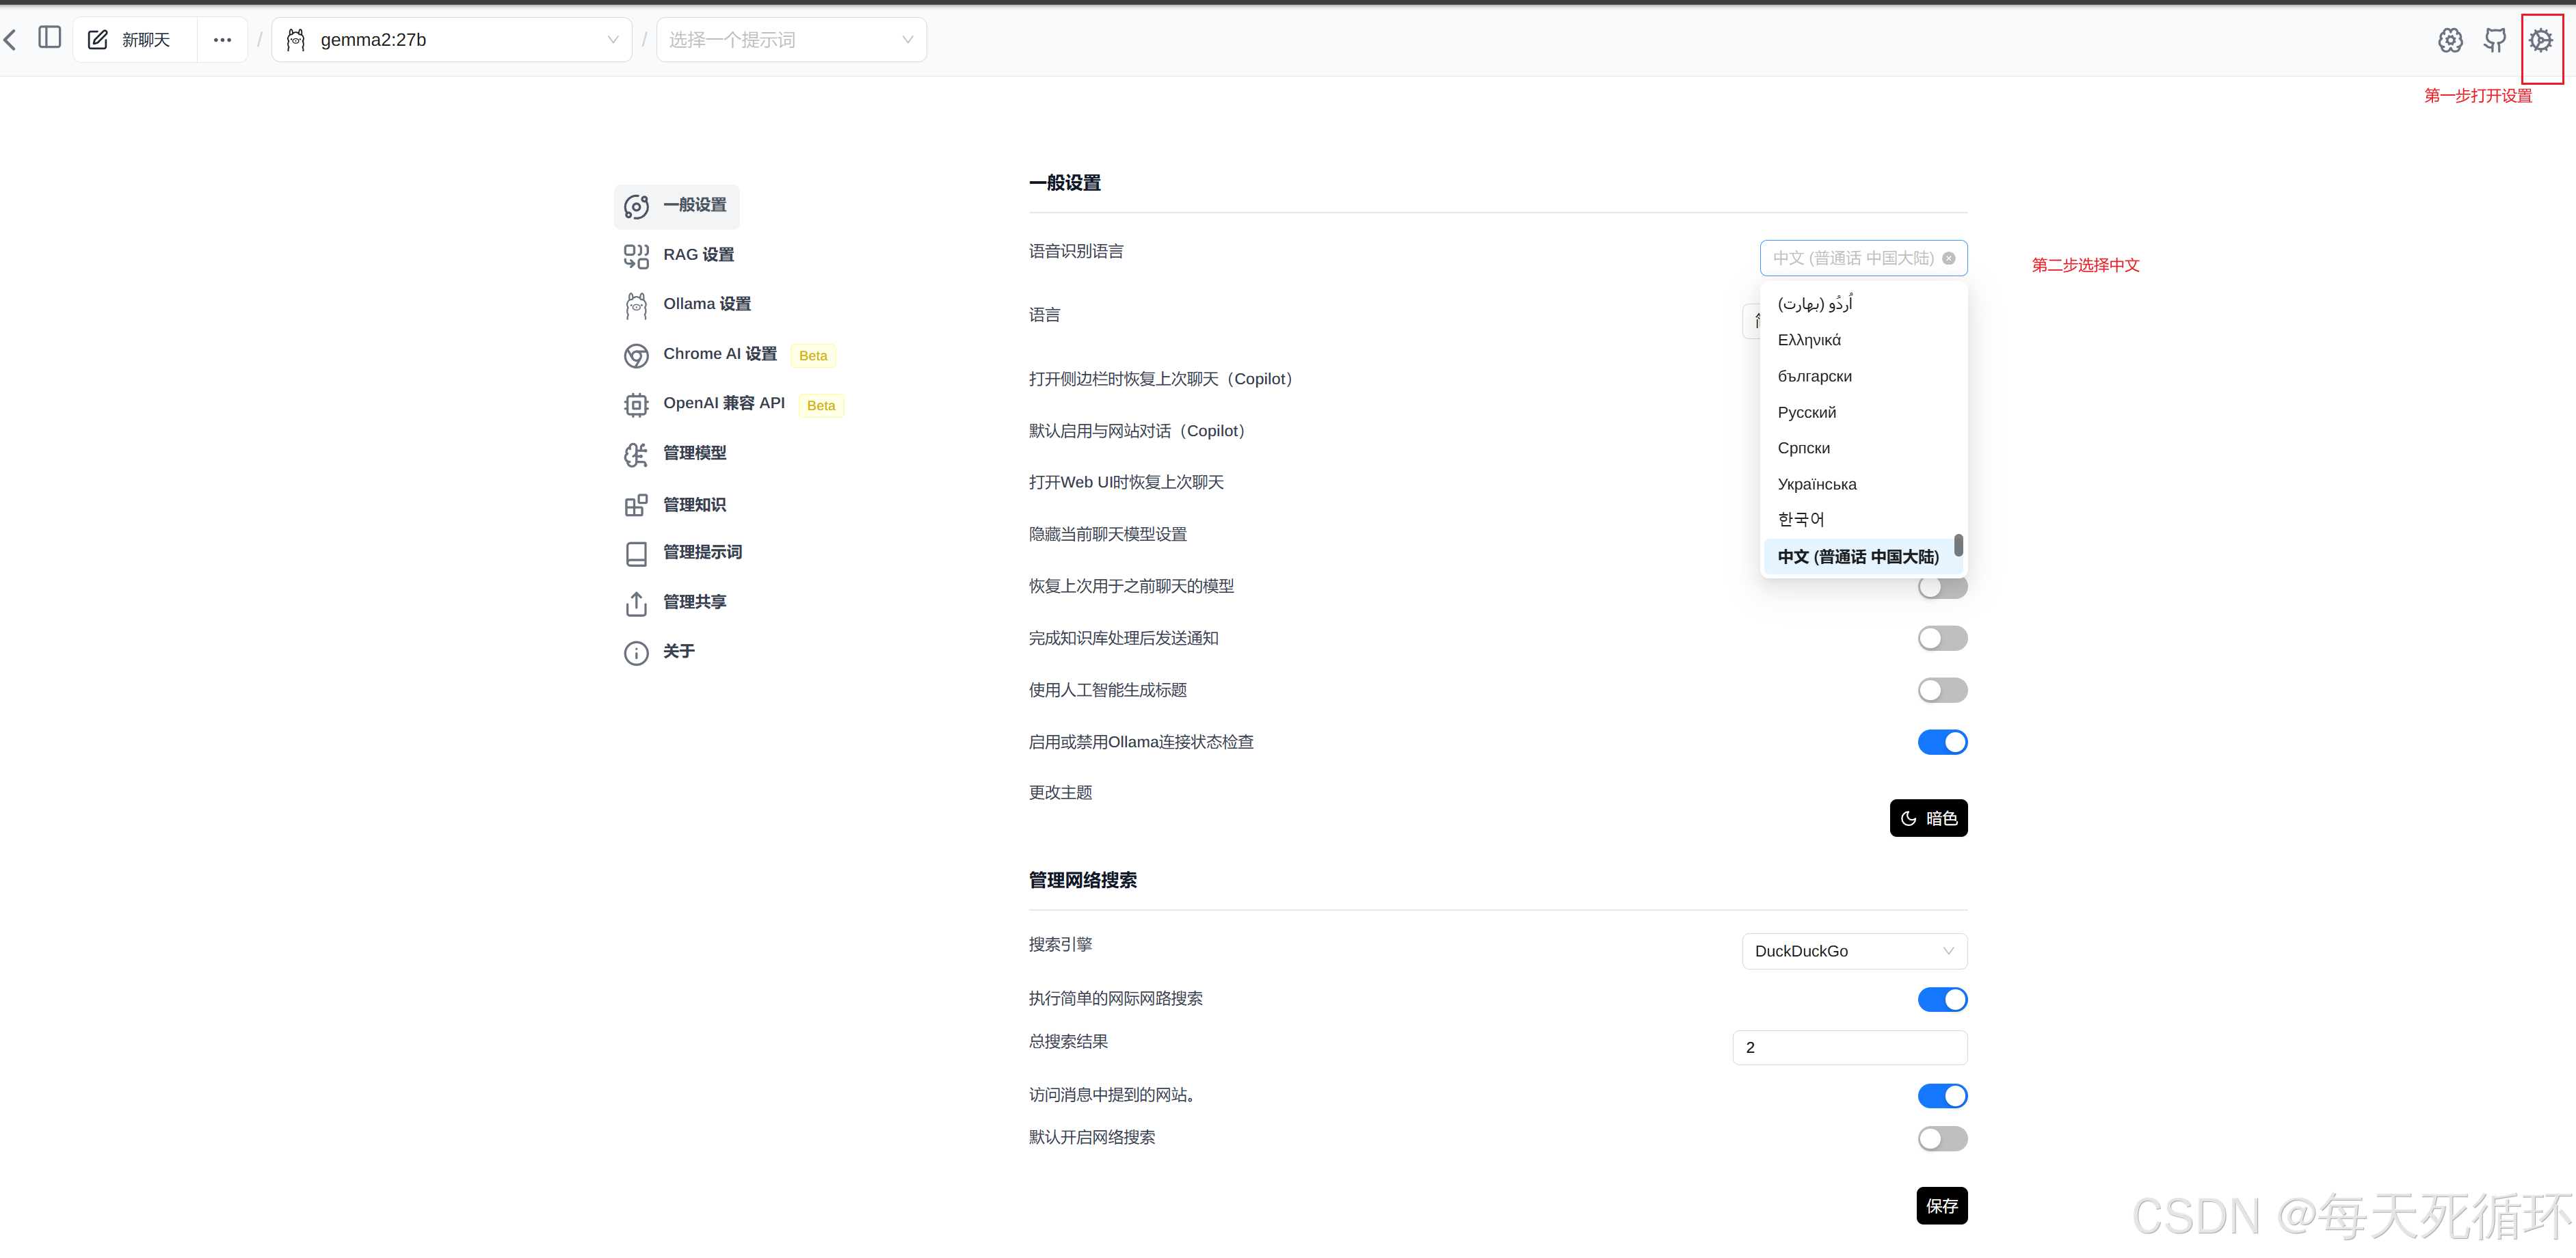Click the 总搜索结果 number input field
Viewport: 2576px width, 1258px height.
(x=1849, y=1047)
